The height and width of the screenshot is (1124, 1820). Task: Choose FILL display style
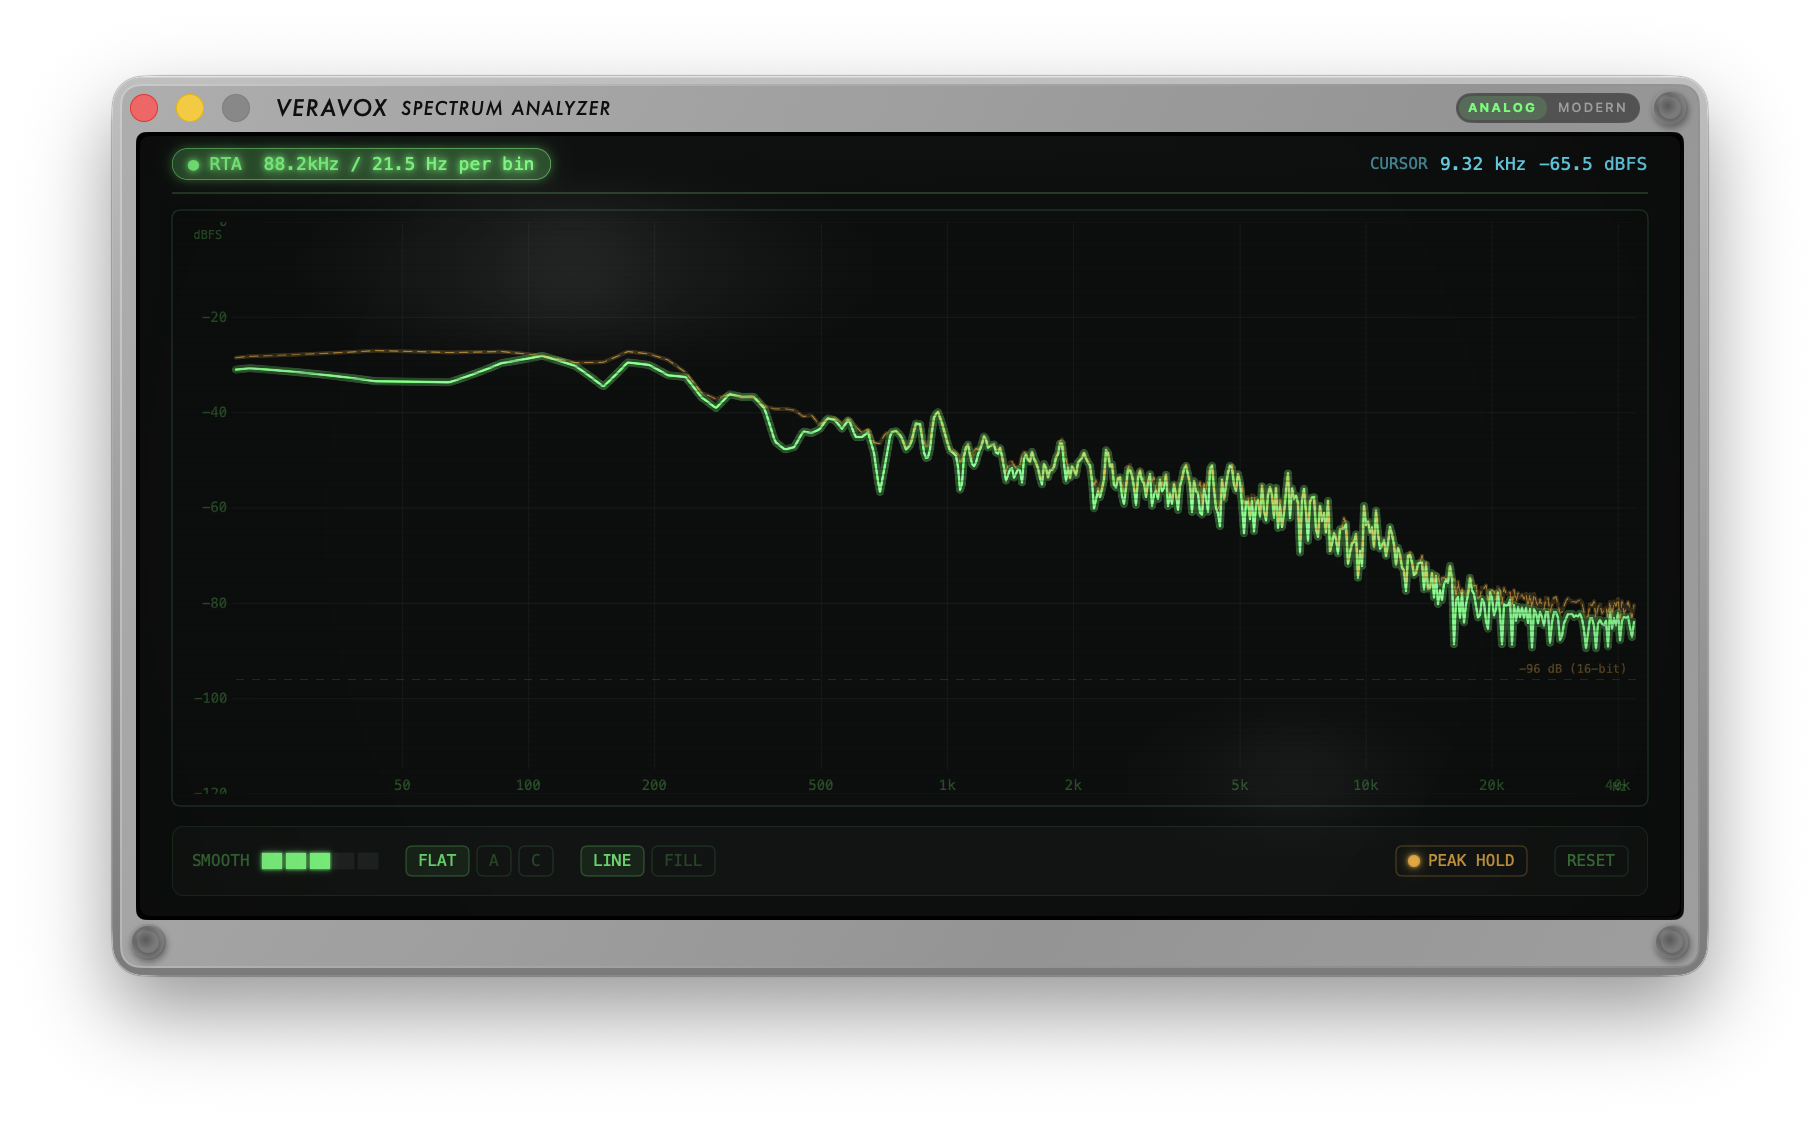tap(683, 861)
